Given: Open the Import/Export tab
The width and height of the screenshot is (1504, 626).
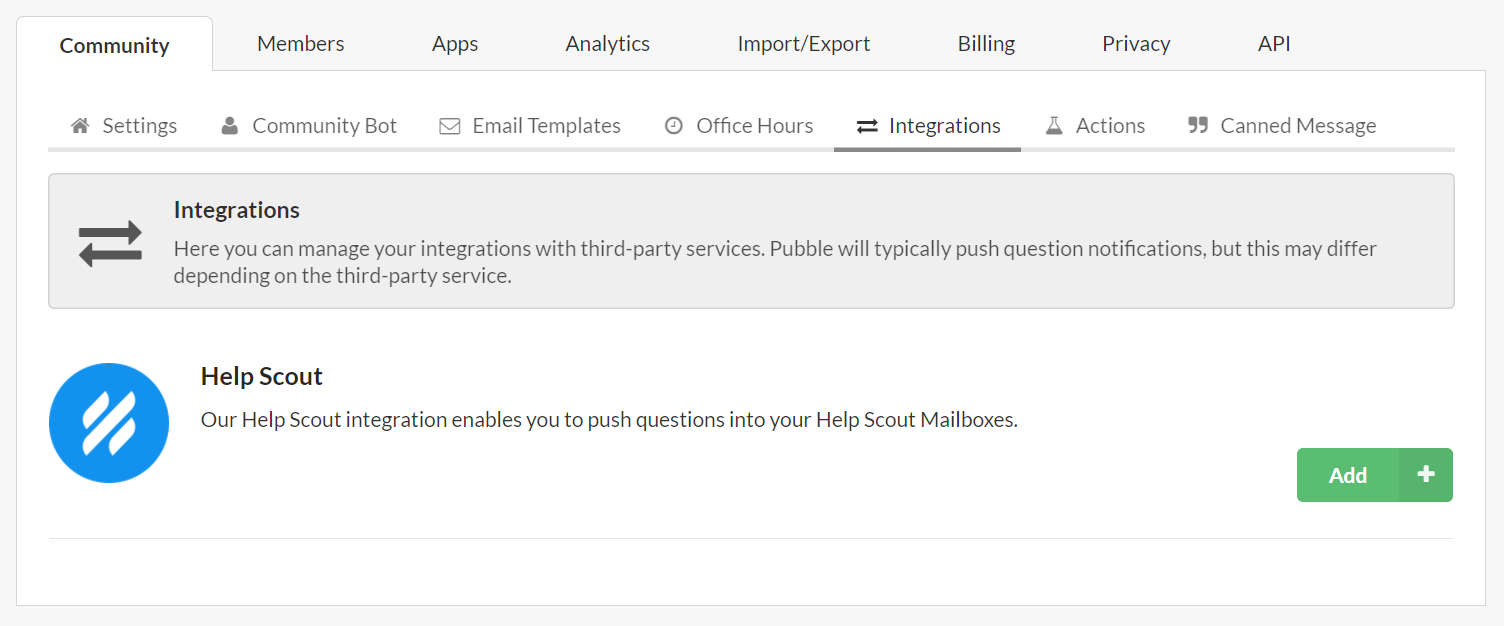Looking at the screenshot, I should [804, 43].
